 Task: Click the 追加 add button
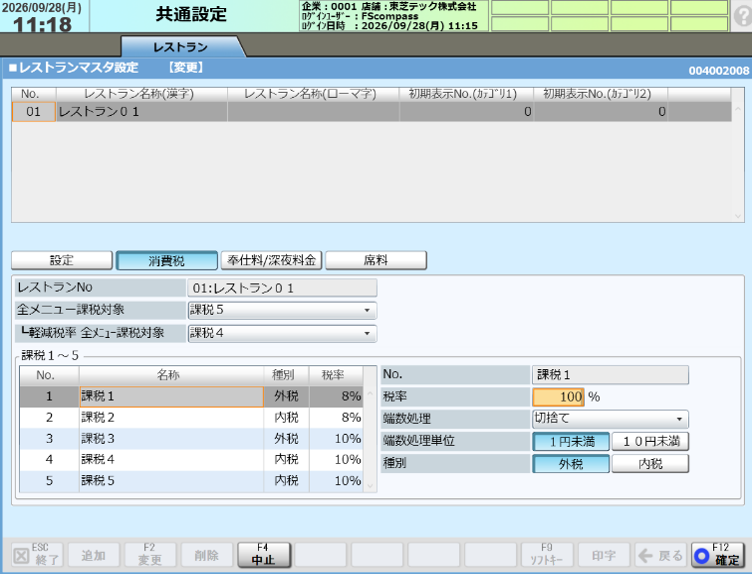[94, 555]
